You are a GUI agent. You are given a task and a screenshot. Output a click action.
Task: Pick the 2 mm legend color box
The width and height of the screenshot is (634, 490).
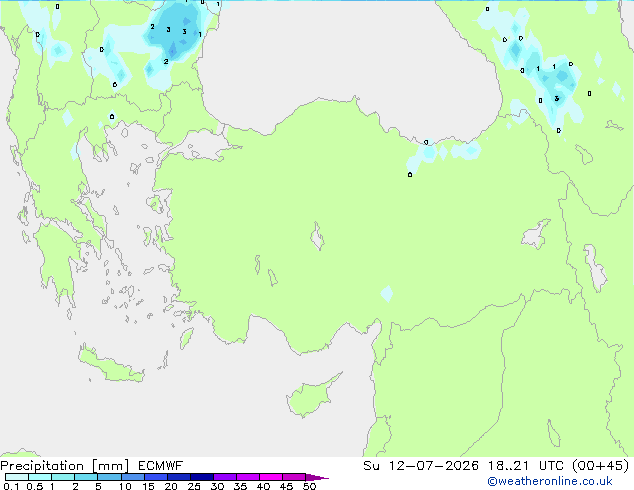(x=86, y=477)
